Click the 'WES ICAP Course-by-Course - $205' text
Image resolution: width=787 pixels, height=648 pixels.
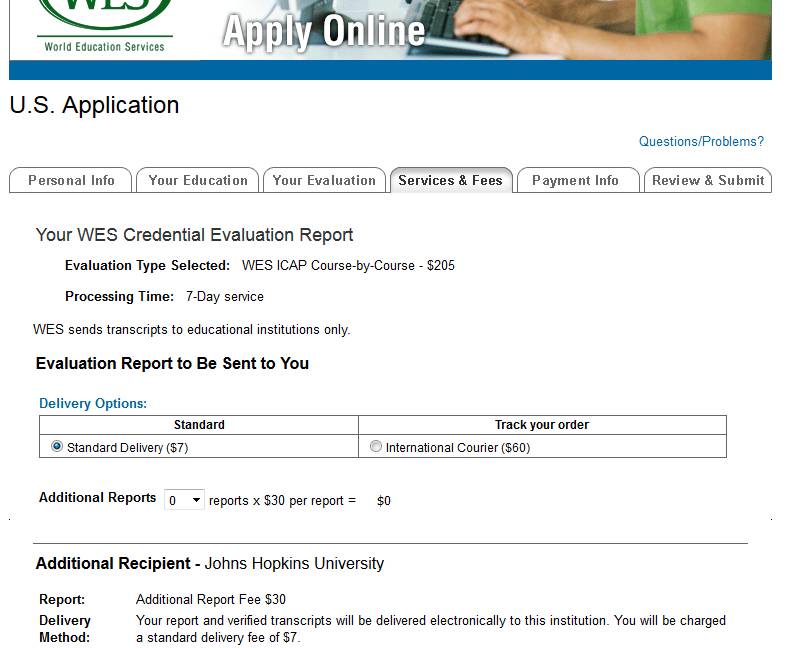pyautogui.click(x=348, y=266)
